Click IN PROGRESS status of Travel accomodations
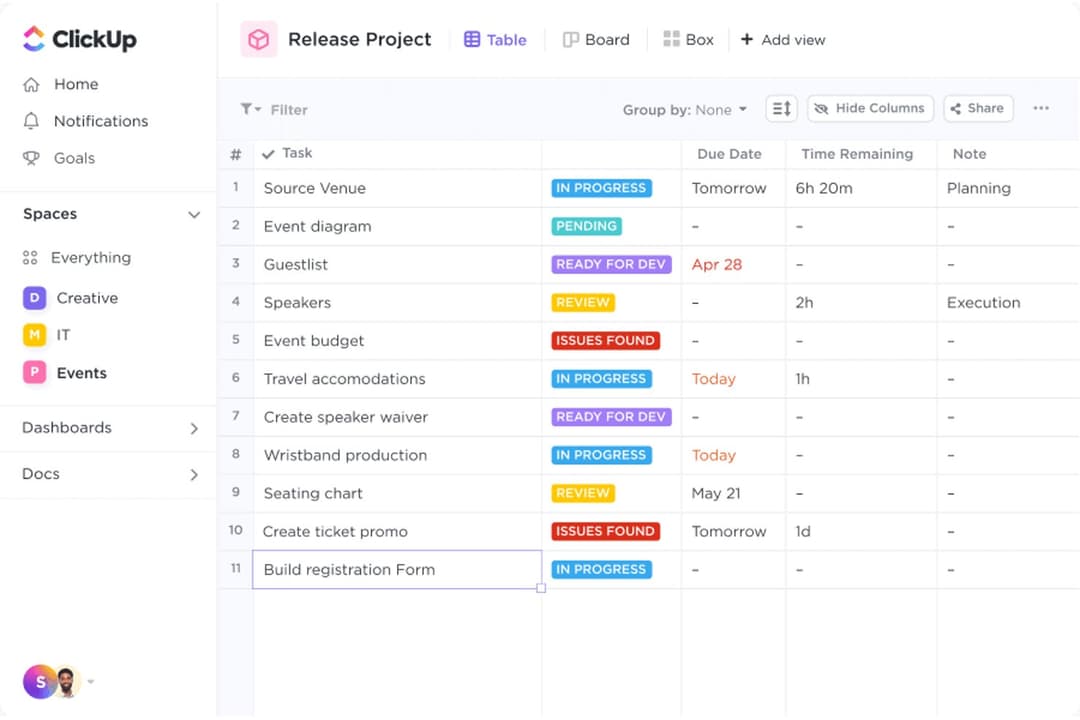Viewport: 1080px width, 720px height. 601,379
